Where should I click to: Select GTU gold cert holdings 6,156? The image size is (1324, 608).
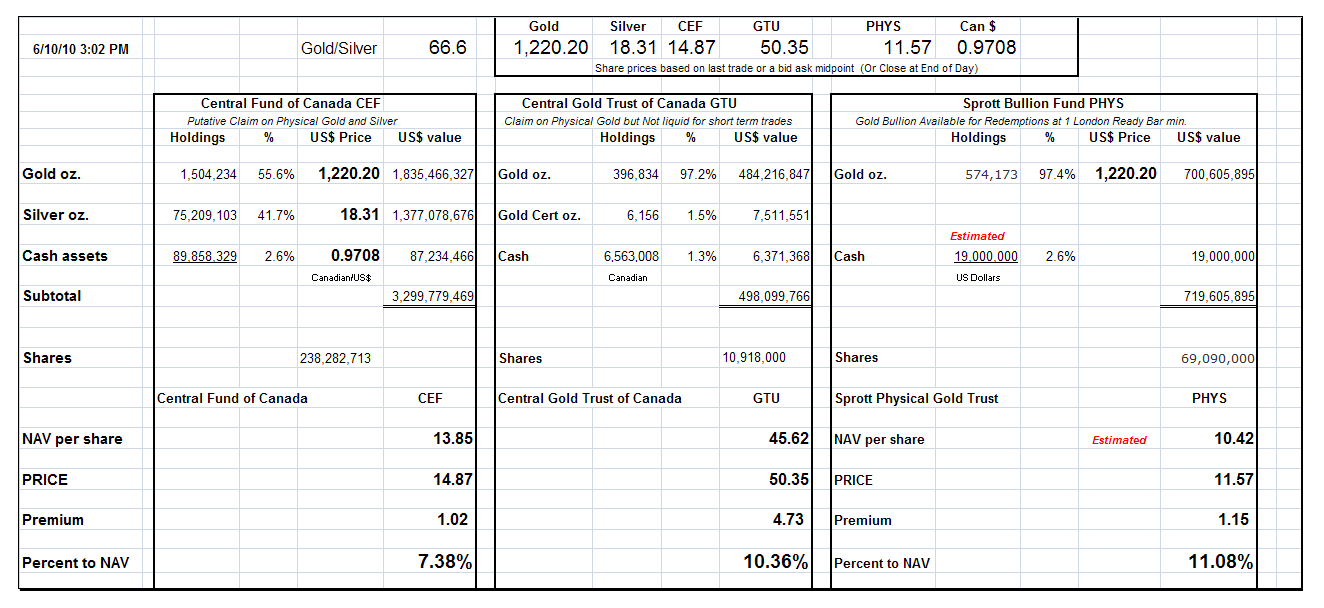[x=642, y=215]
